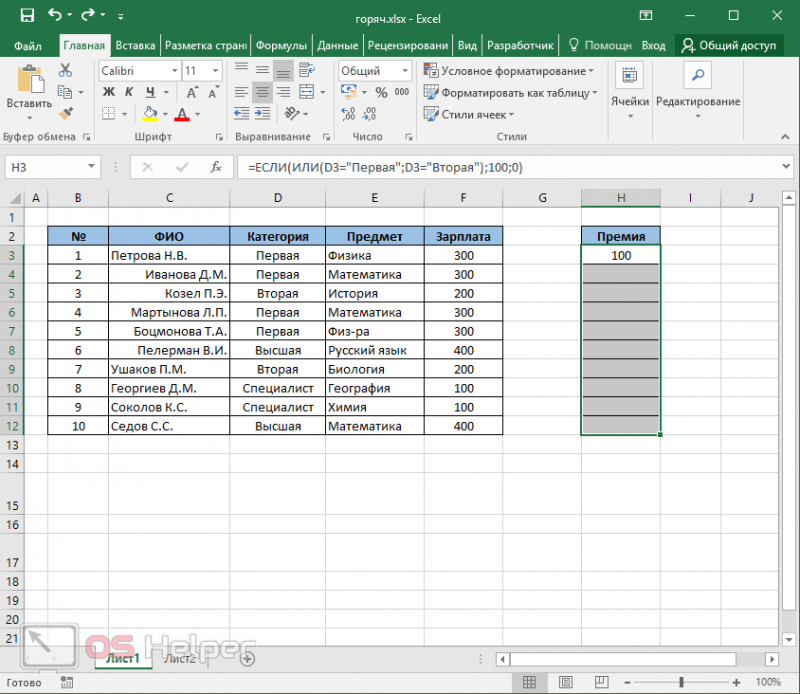Toggle Italic formatting (К)
This screenshot has height=694, width=800.
(129, 92)
